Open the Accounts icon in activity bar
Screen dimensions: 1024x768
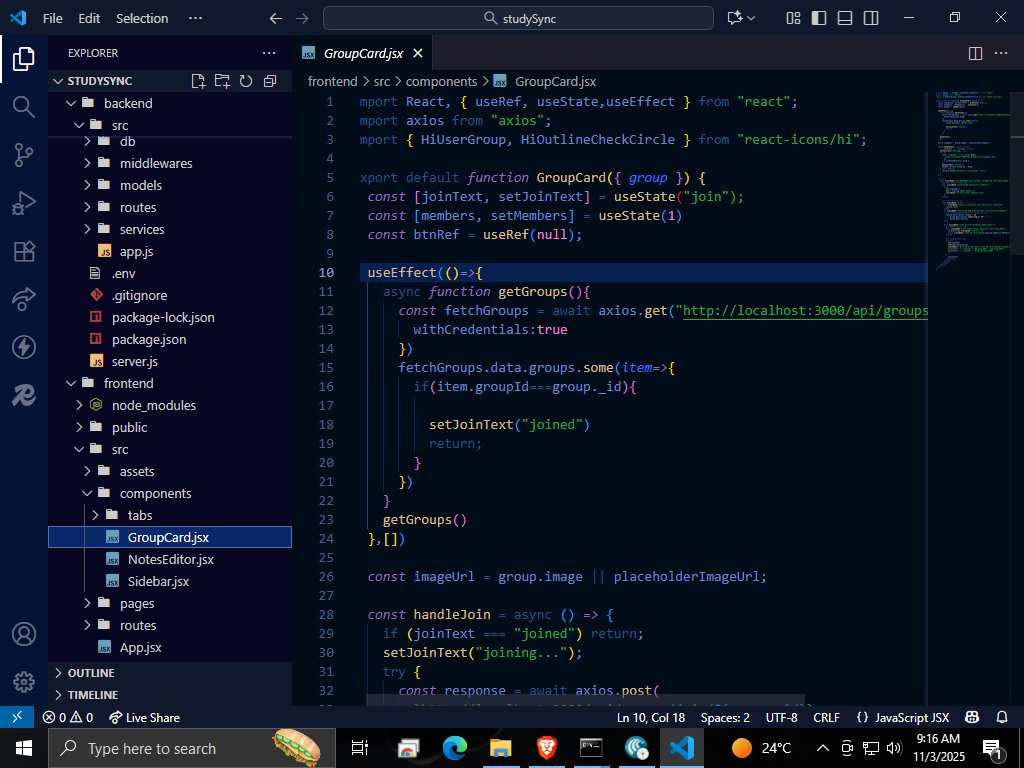[x=24, y=634]
